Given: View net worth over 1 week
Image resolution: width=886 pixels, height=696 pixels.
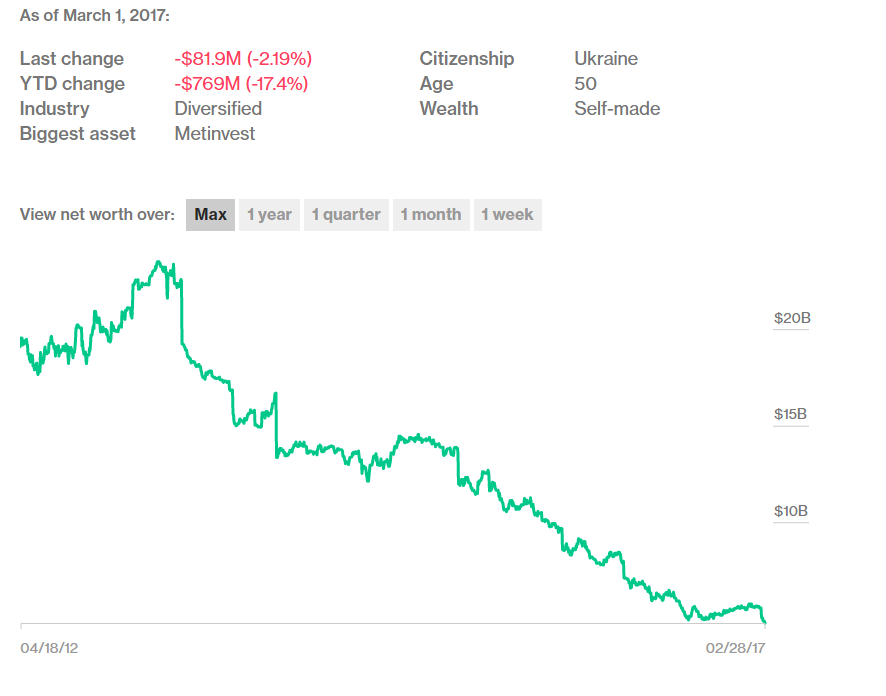Looking at the screenshot, I should 507,214.
